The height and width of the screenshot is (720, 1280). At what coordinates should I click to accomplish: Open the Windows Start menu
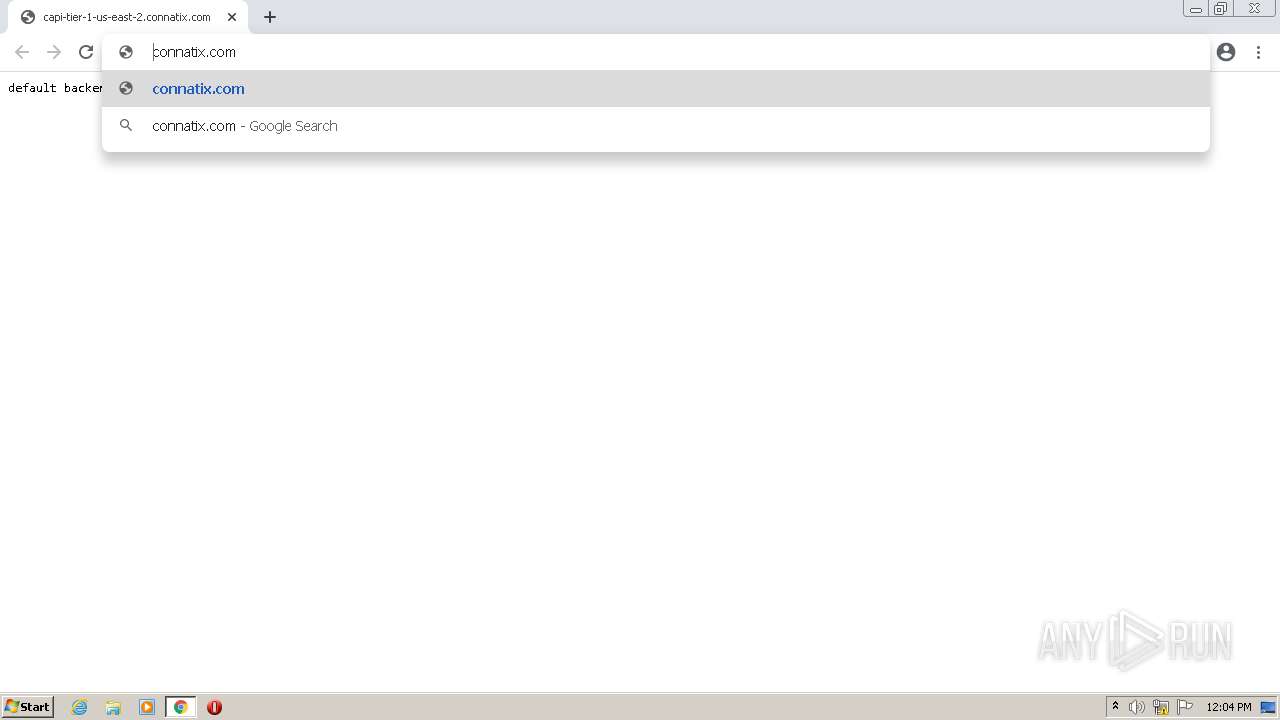[x=28, y=707]
